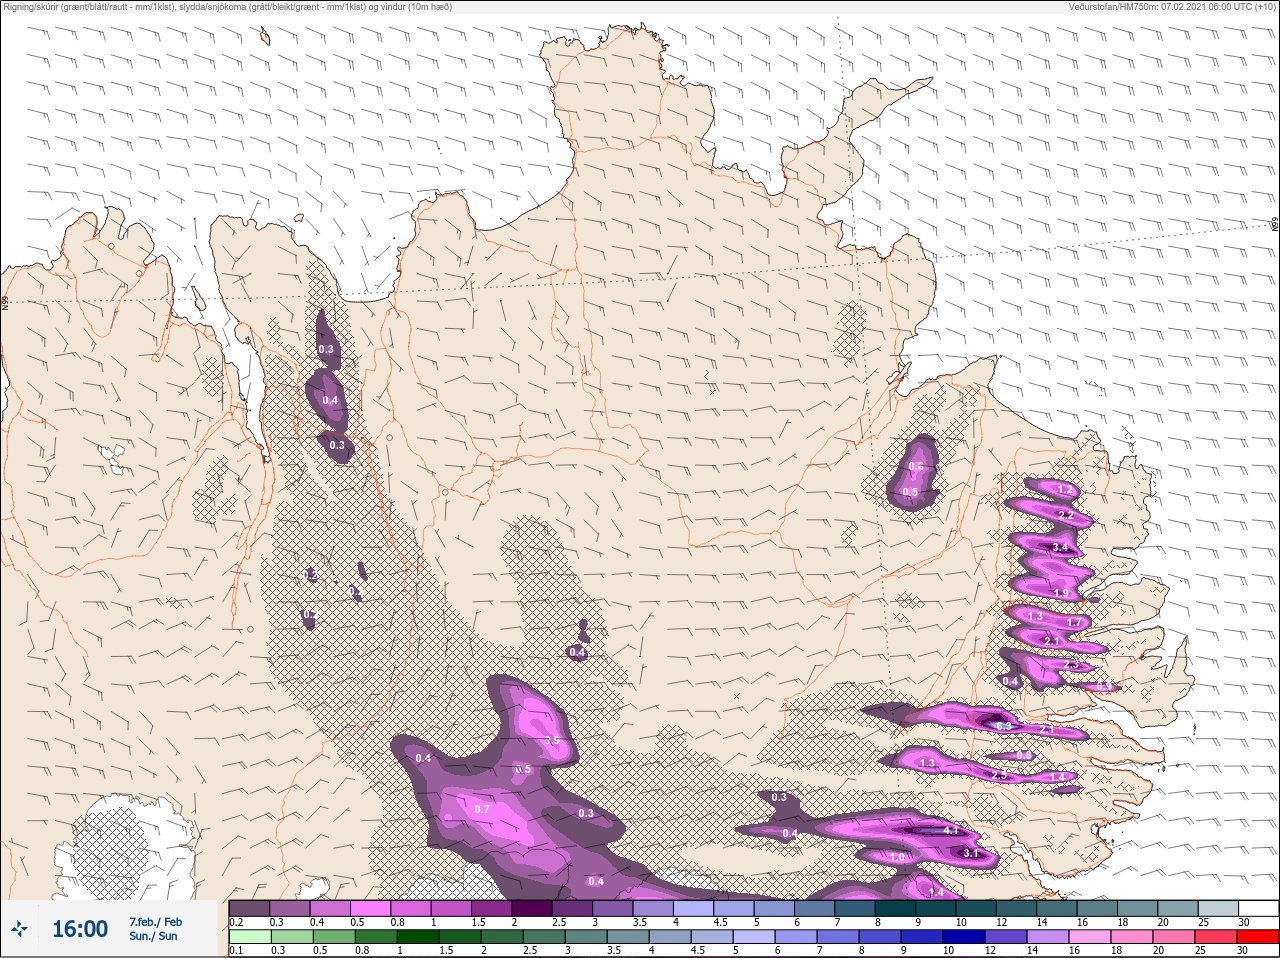This screenshot has width=1280, height=958.
Task: Pick the dark green 1–1.5 lower legend swatch
Action: [418, 937]
